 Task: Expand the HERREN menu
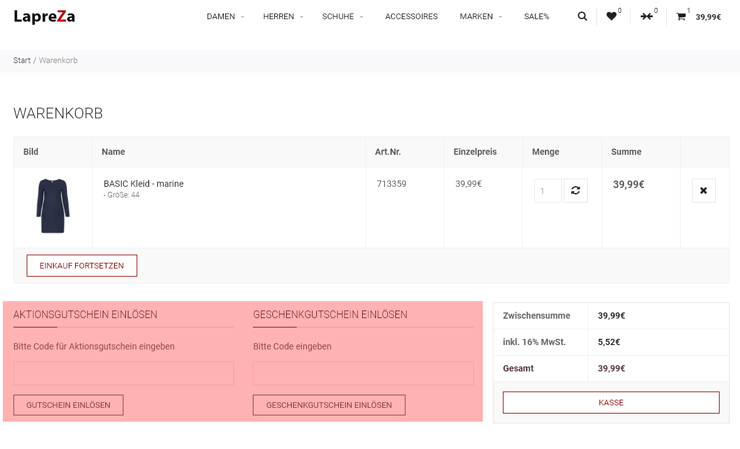point(283,17)
